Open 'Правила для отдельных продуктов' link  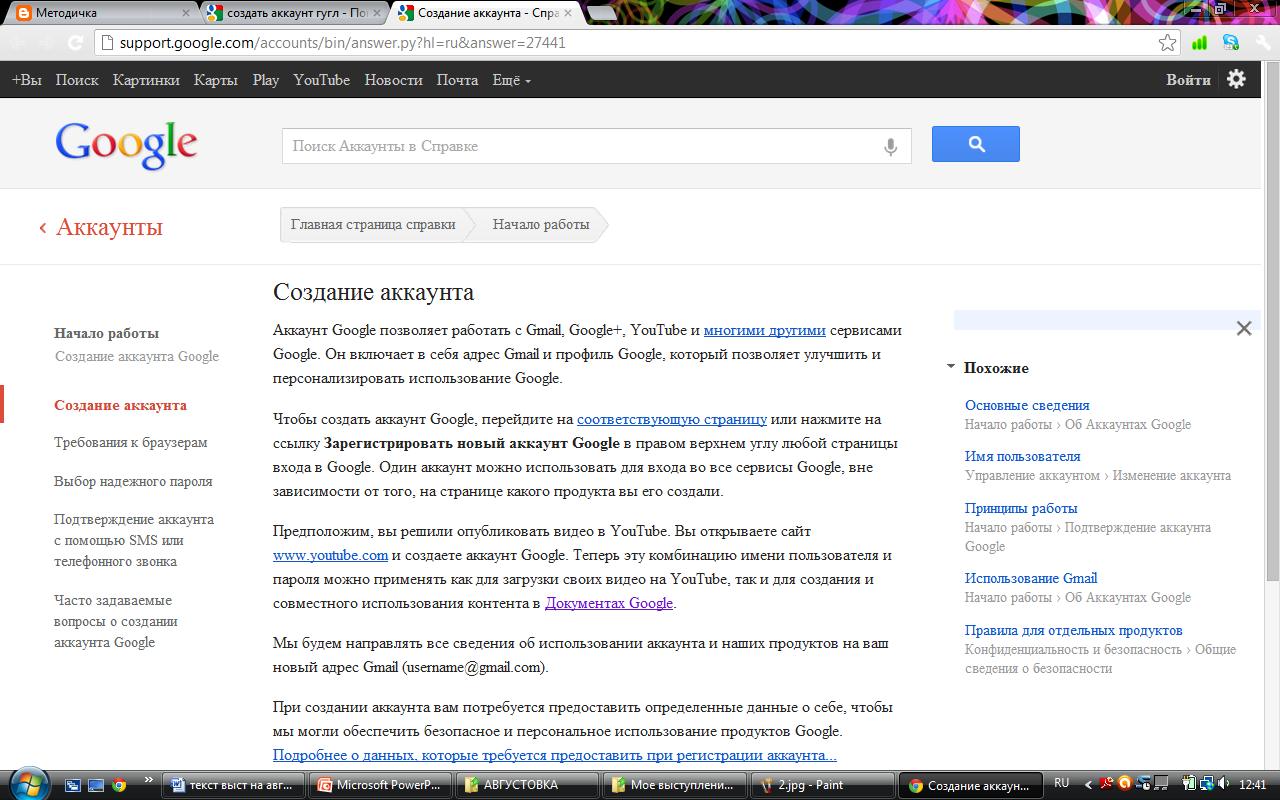(1074, 630)
